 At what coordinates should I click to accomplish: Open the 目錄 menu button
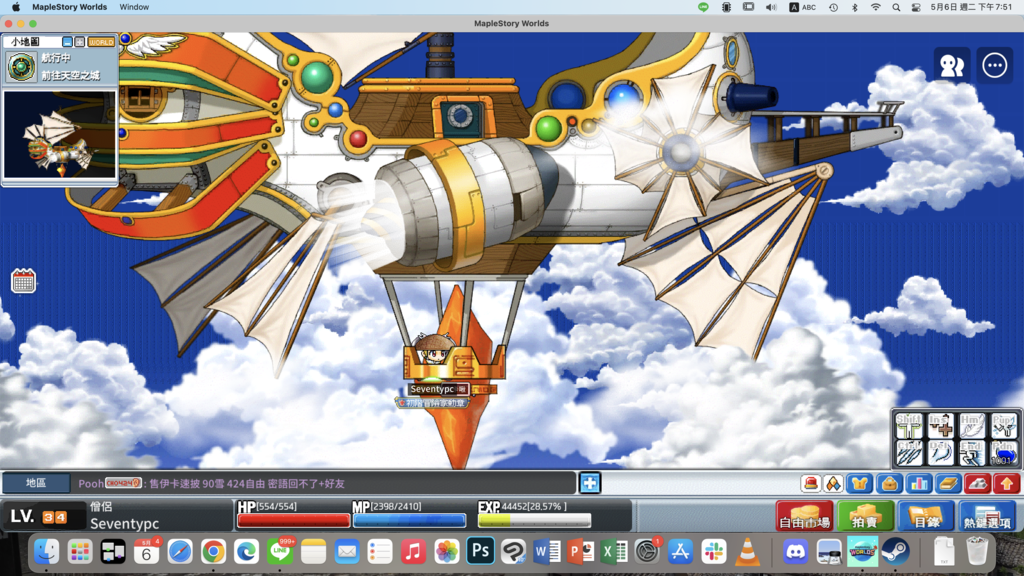(x=926, y=517)
